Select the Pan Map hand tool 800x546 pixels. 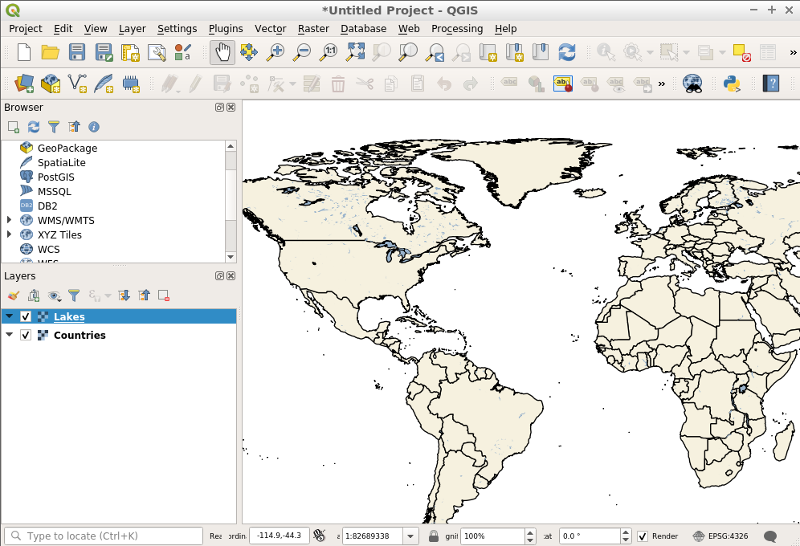[x=222, y=52]
